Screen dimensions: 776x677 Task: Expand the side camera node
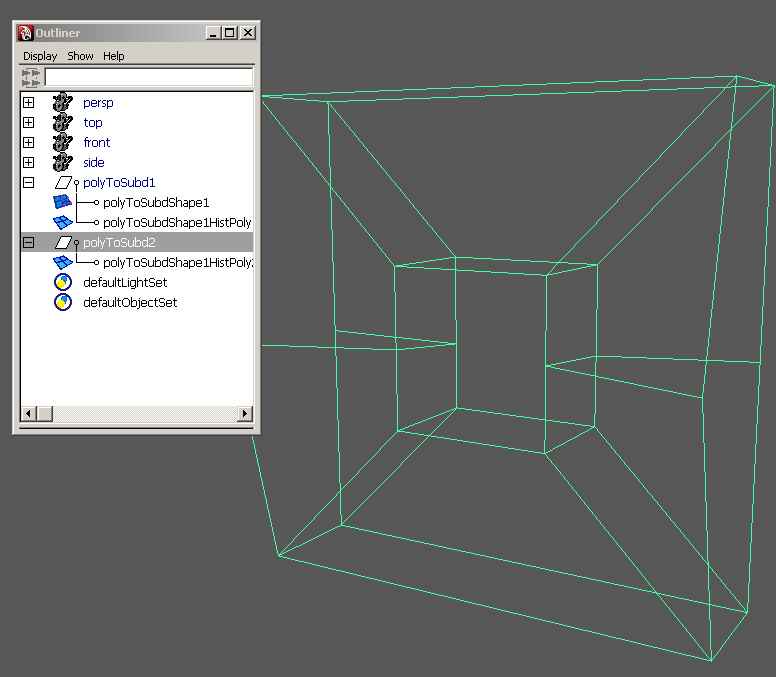click(29, 162)
